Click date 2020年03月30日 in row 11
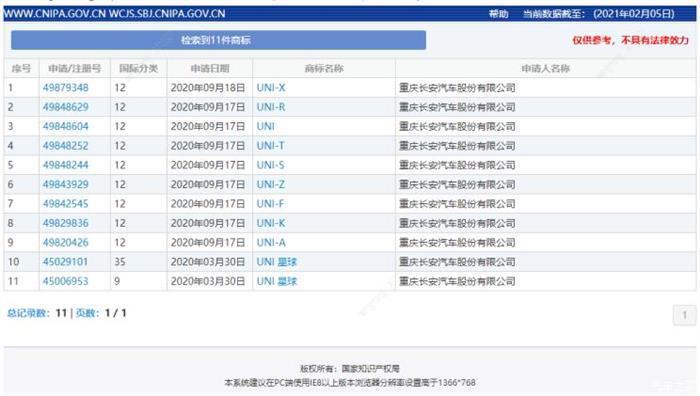Image resolution: width=700 pixels, height=396 pixels. click(x=208, y=281)
